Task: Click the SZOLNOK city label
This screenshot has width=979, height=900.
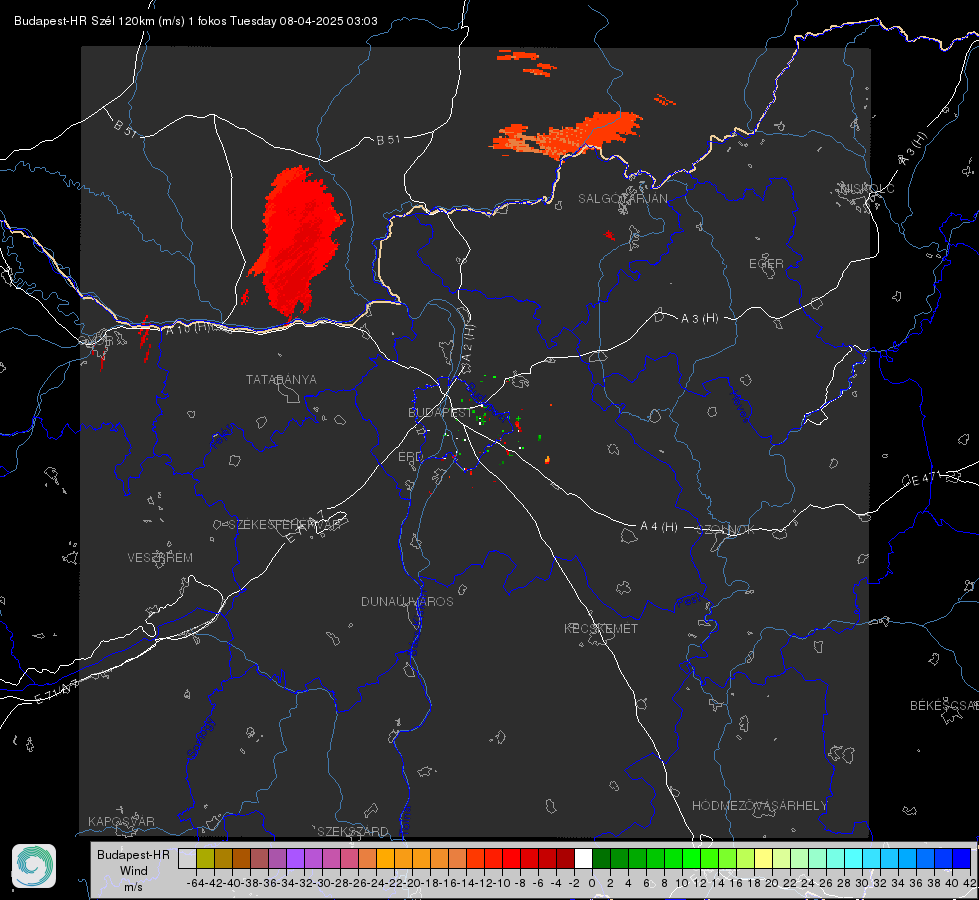Action: 726,530
